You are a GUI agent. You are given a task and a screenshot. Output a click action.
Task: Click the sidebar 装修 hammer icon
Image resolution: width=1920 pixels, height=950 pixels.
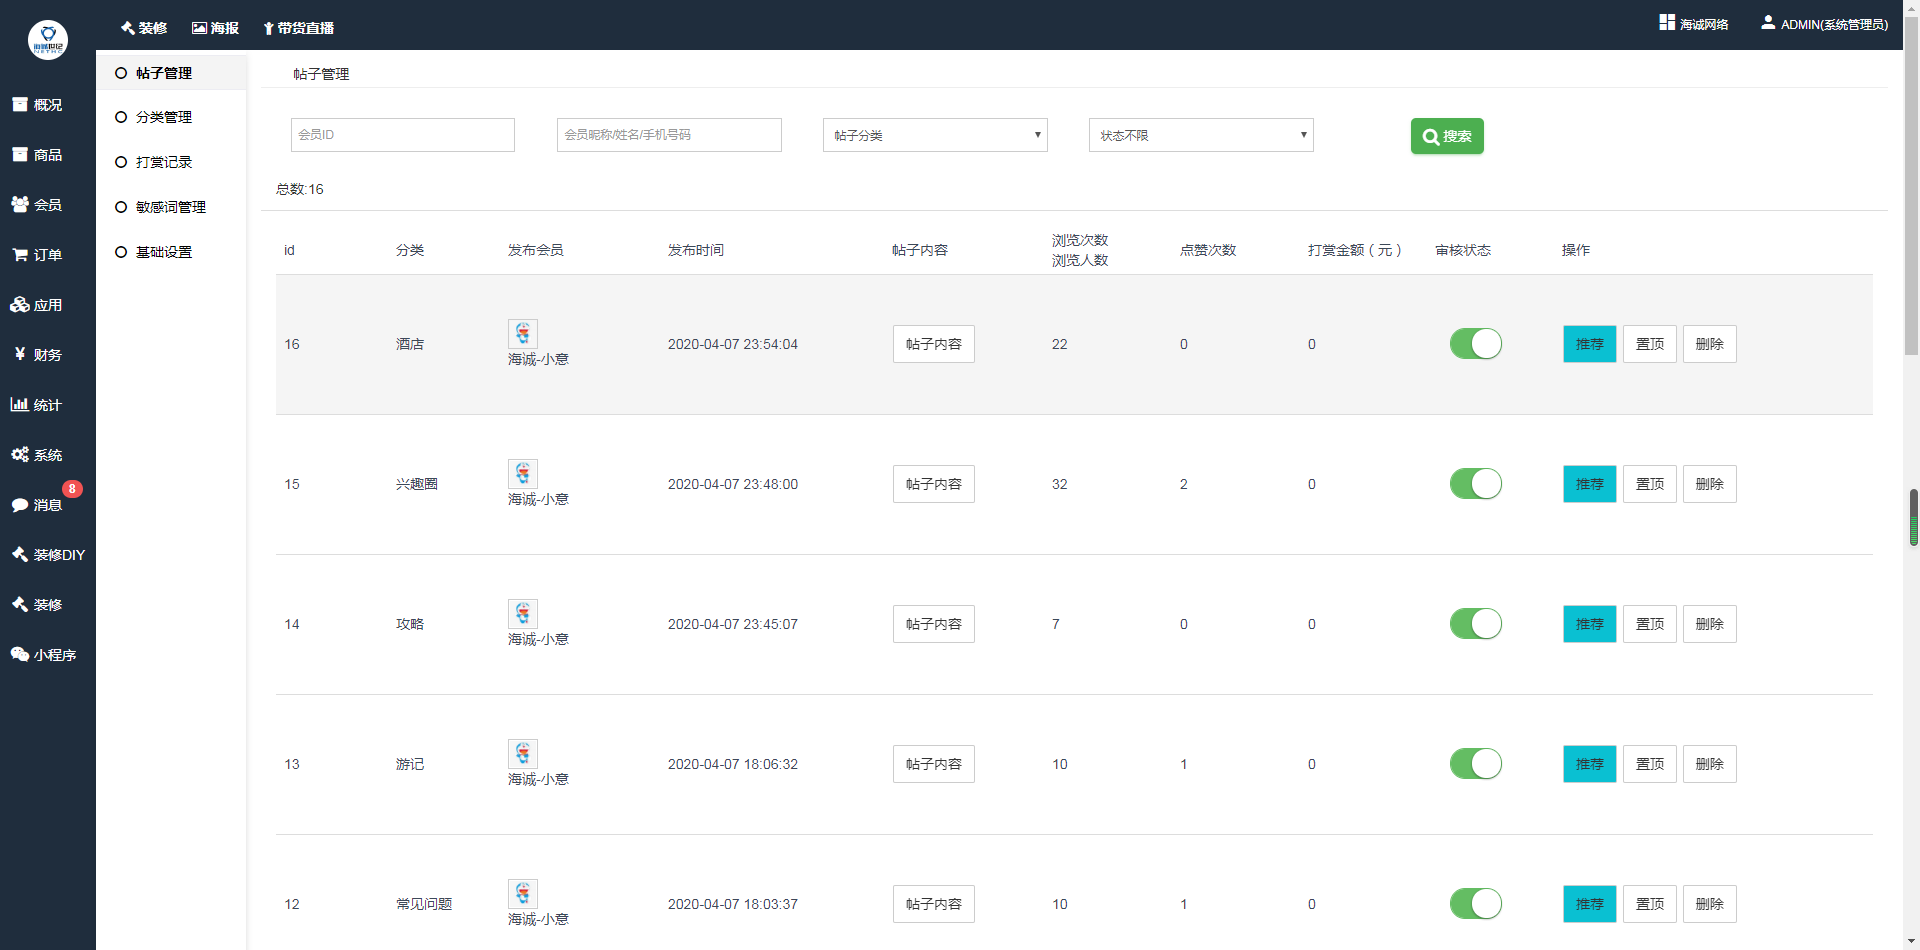click(20, 604)
